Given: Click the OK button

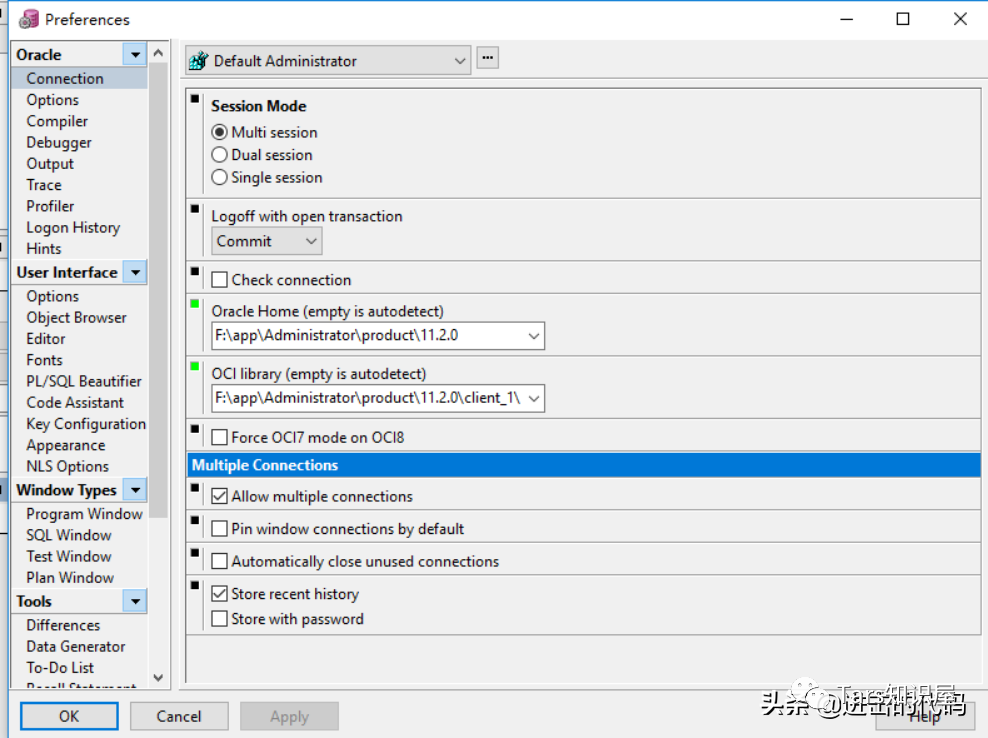Looking at the screenshot, I should (x=69, y=717).
